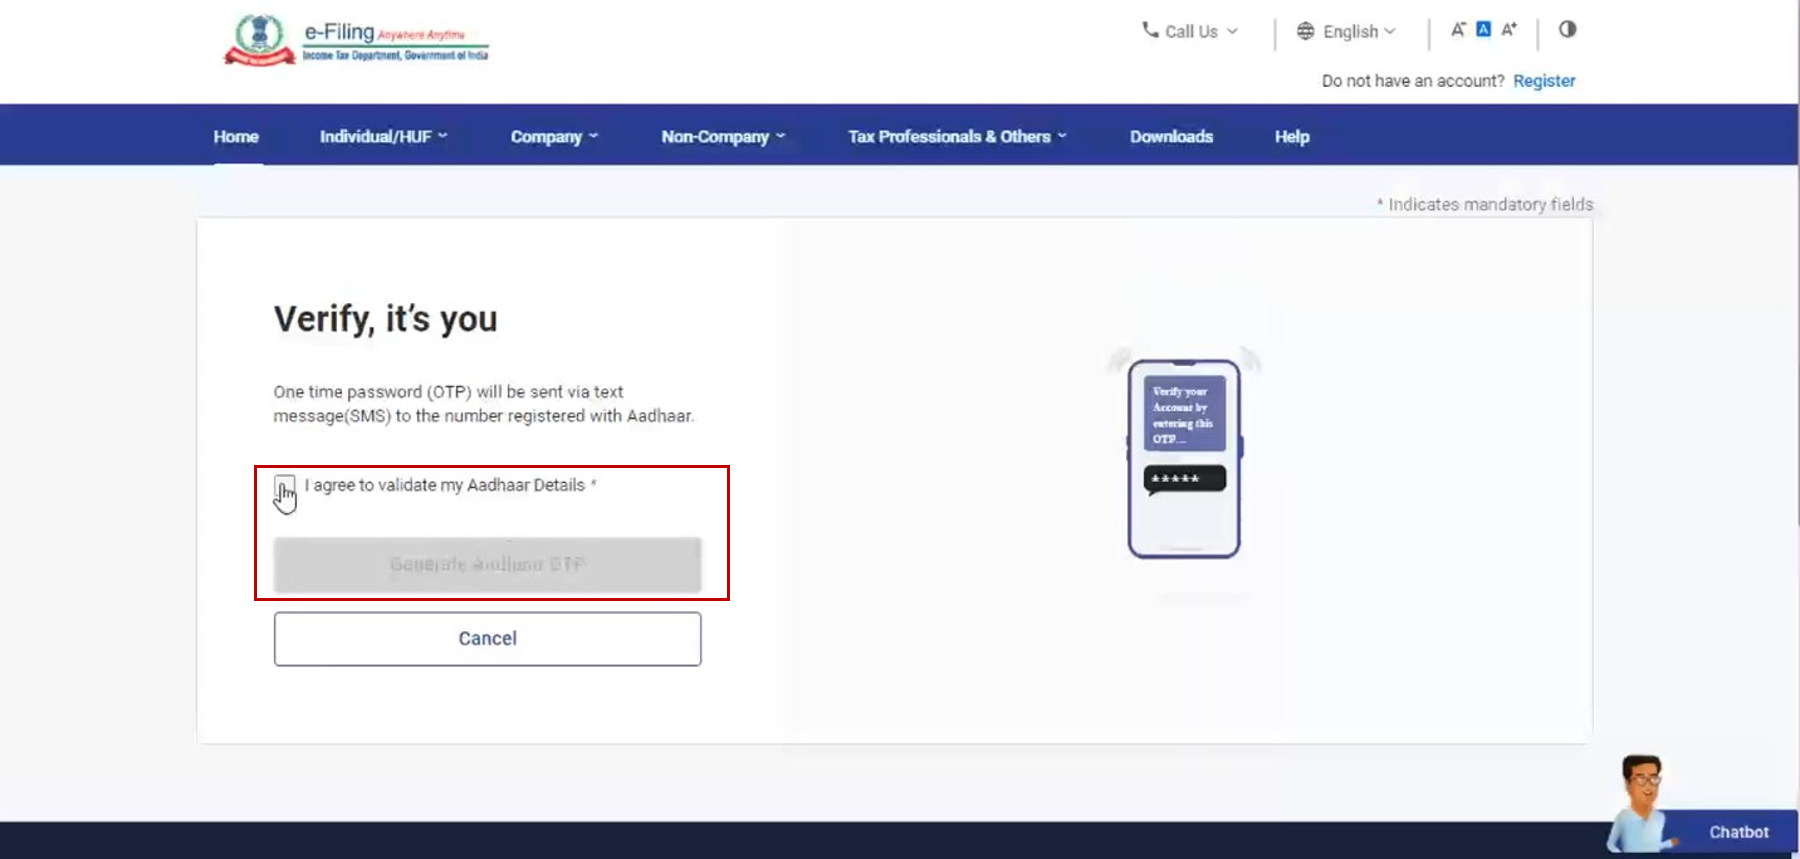Open the Downloads menu item
Image resolution: width=1800 pixels, height=859 pixels.
coord(1171,137)
